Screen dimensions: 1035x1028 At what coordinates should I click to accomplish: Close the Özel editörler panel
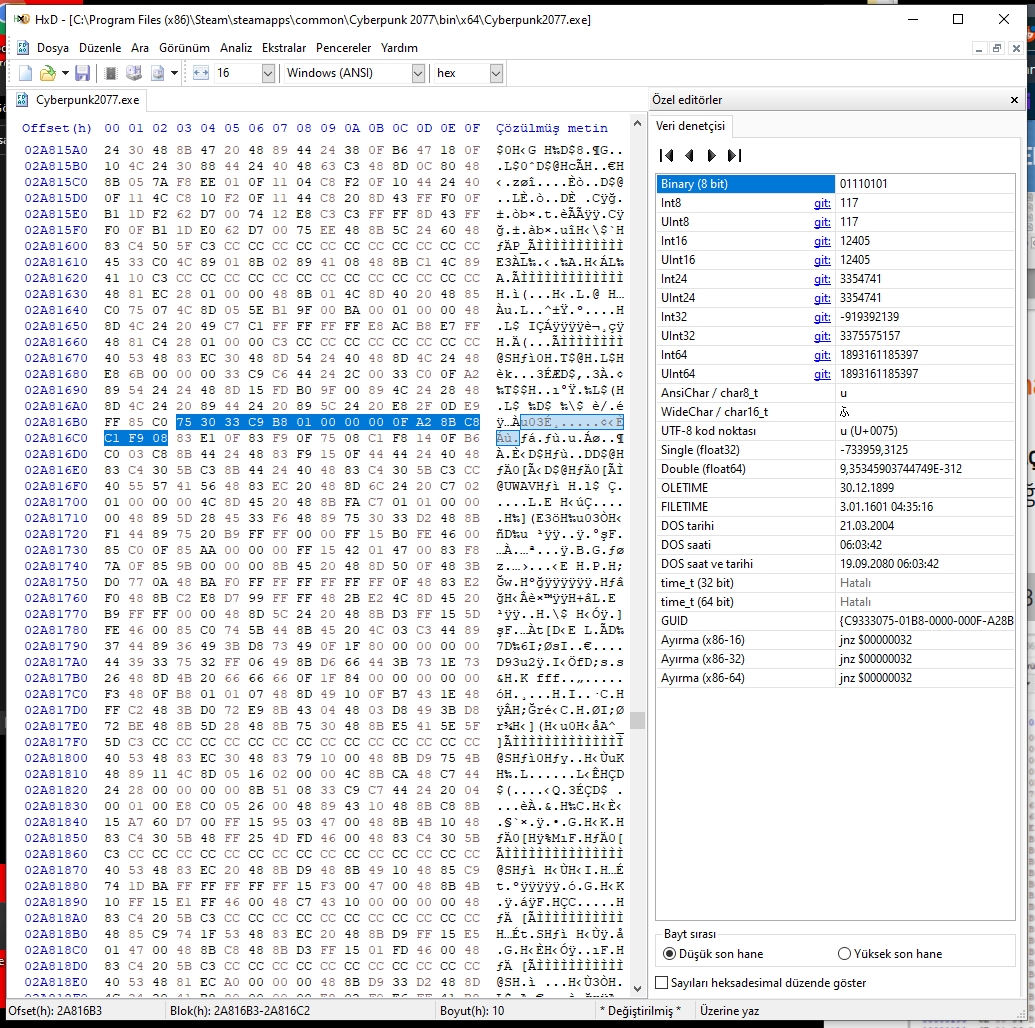coord(1014,100)
